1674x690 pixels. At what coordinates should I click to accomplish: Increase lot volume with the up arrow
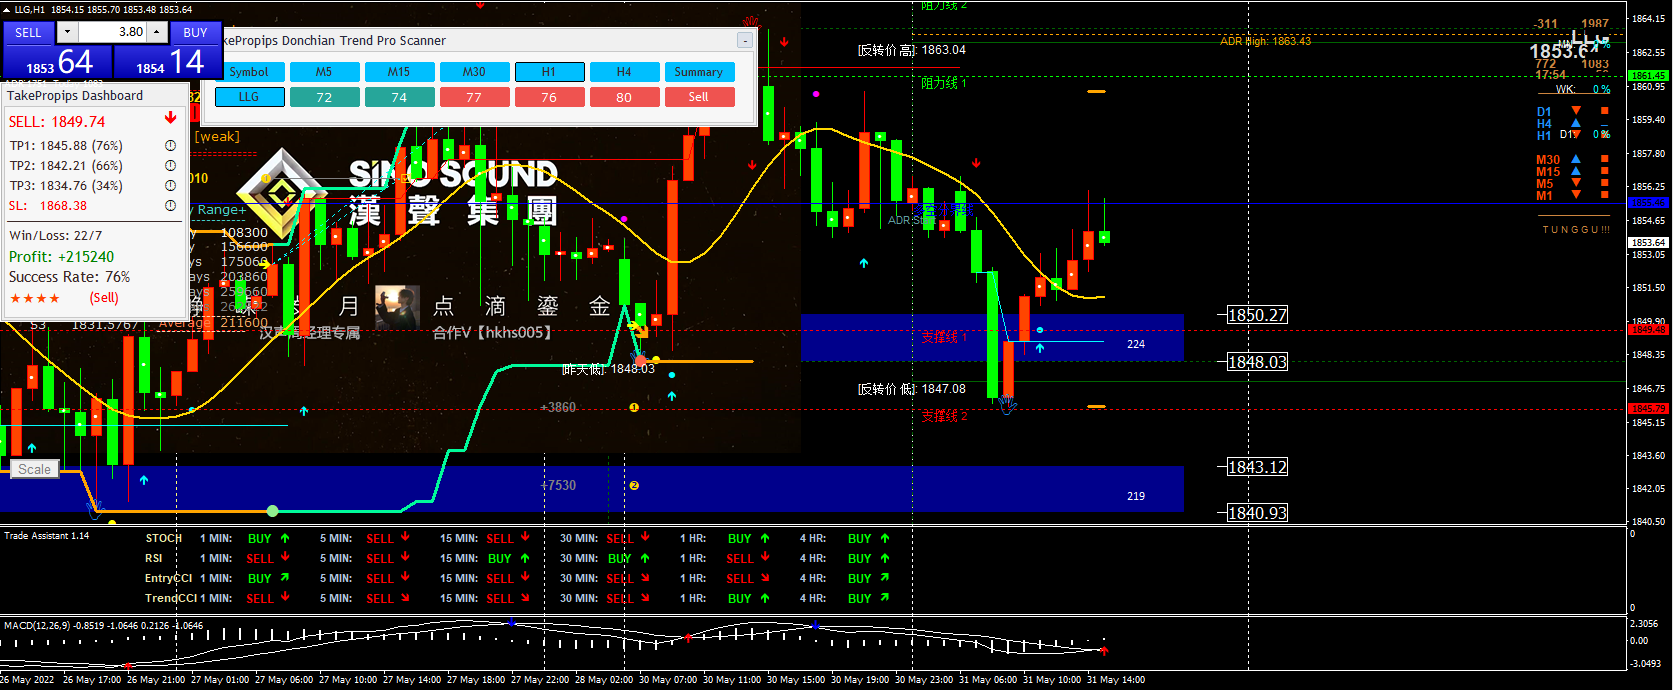coord(157,32)
